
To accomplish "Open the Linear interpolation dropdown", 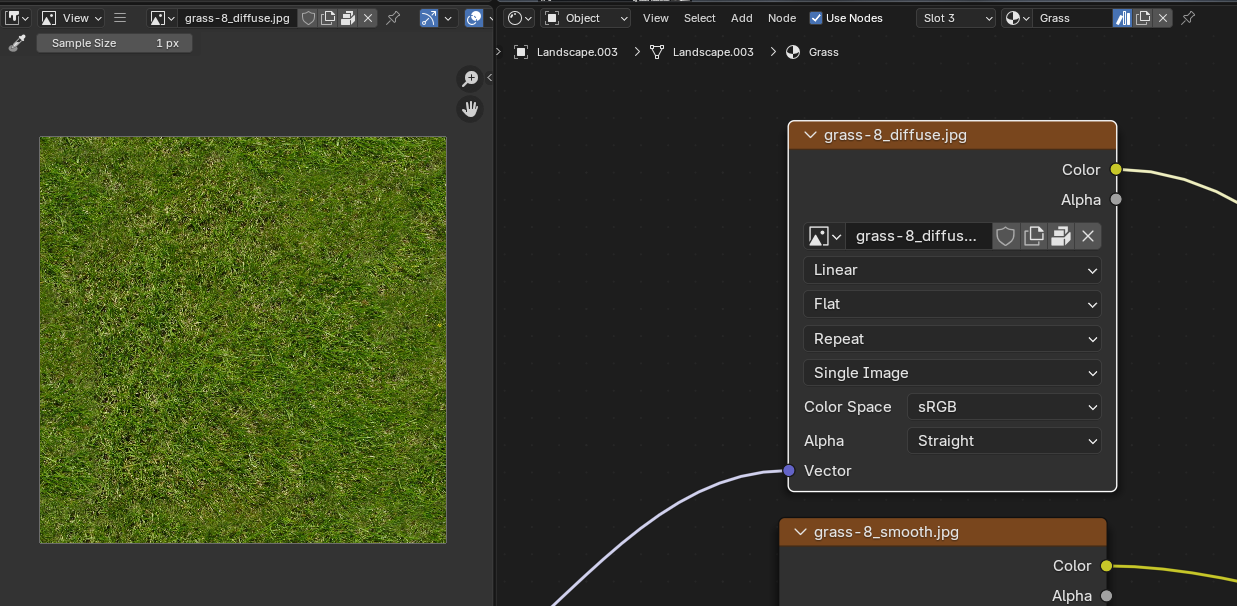I will 951,270.
